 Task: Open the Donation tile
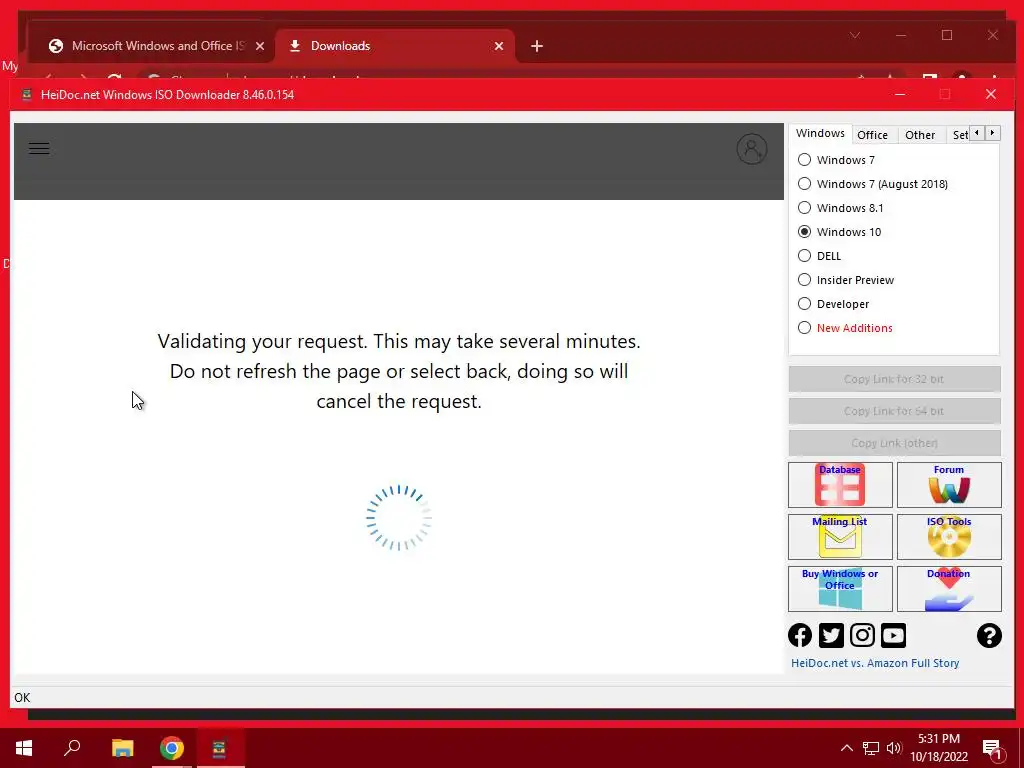tap(949, 589)
